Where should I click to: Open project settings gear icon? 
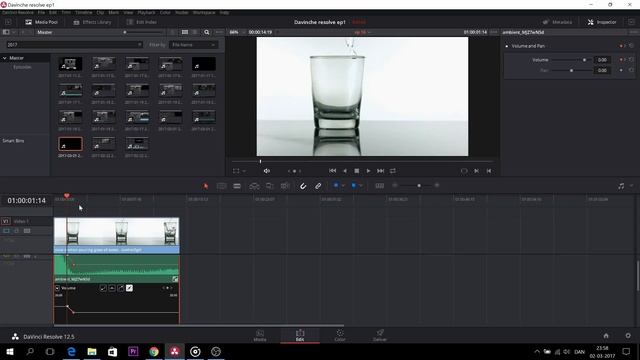[x=628, y=336]
